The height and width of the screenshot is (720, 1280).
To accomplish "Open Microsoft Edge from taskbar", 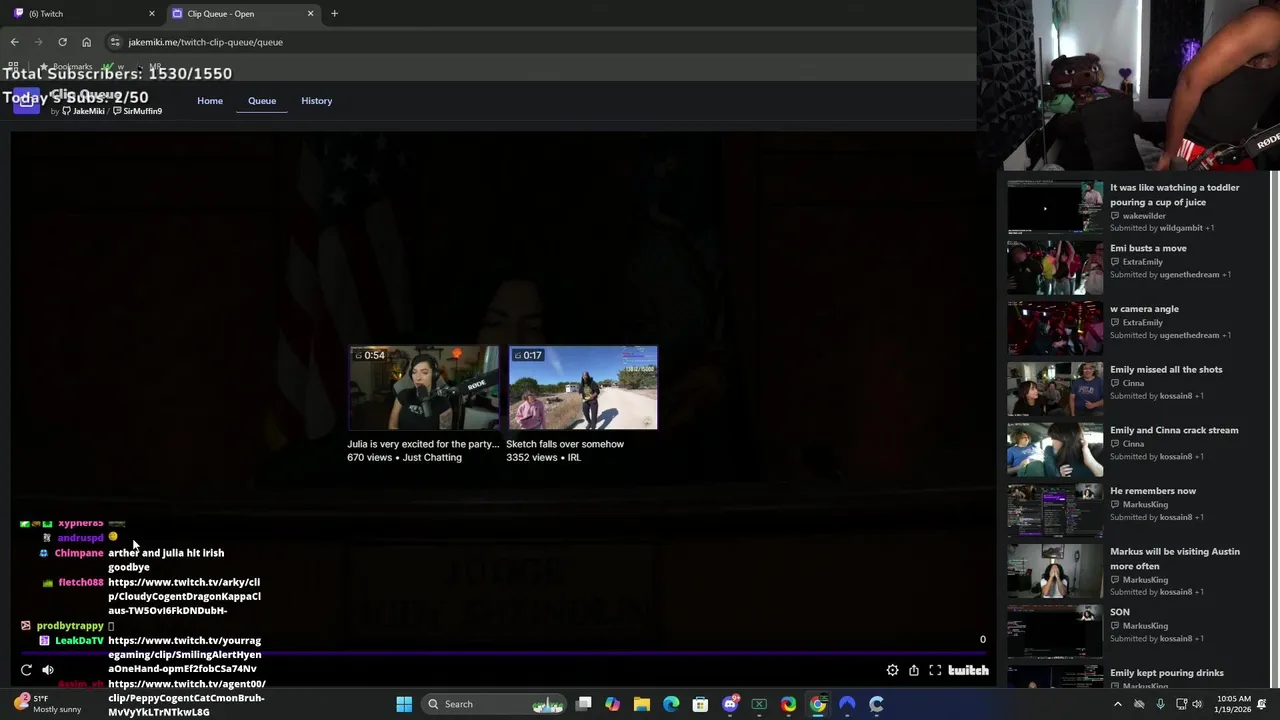I will 671,704.
